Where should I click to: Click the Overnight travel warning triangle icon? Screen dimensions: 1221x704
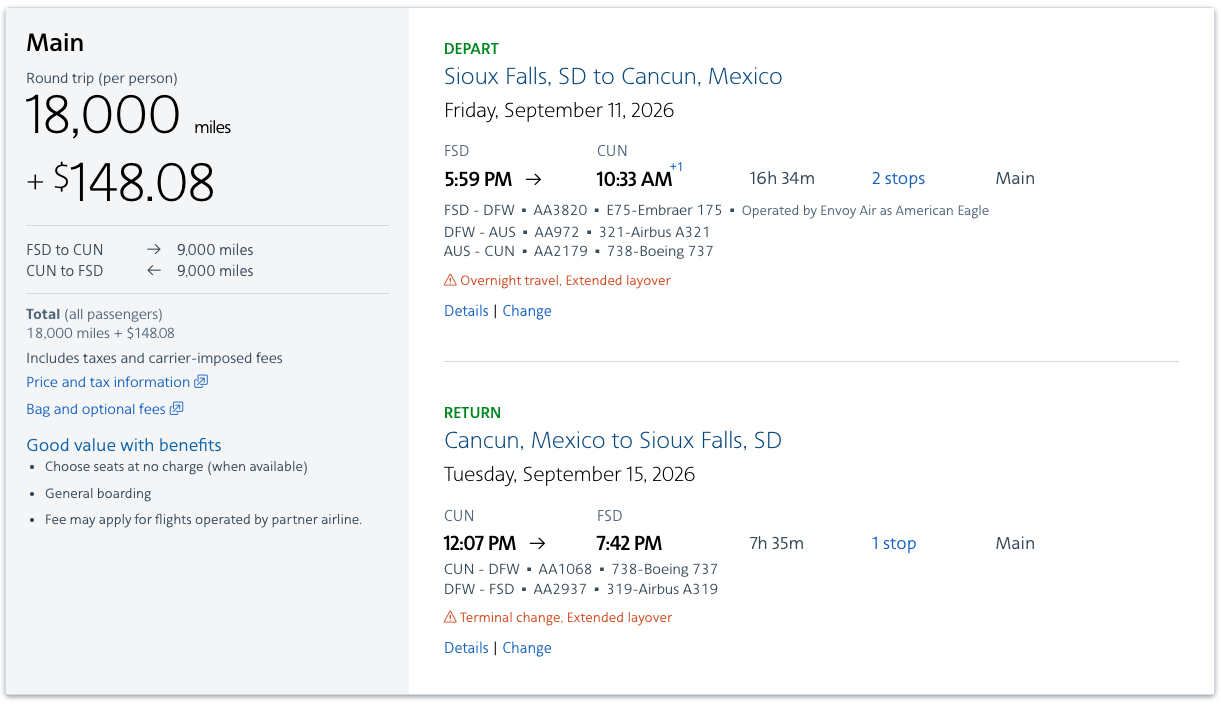pyautogui.click(x=450, y=281)
